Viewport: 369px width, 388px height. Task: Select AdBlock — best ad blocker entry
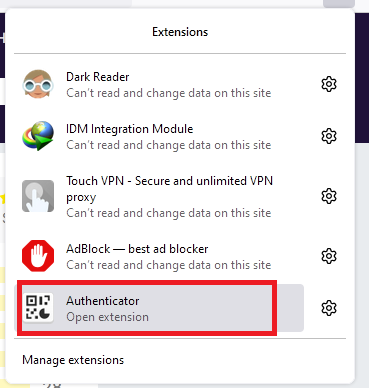pos(159,256)
